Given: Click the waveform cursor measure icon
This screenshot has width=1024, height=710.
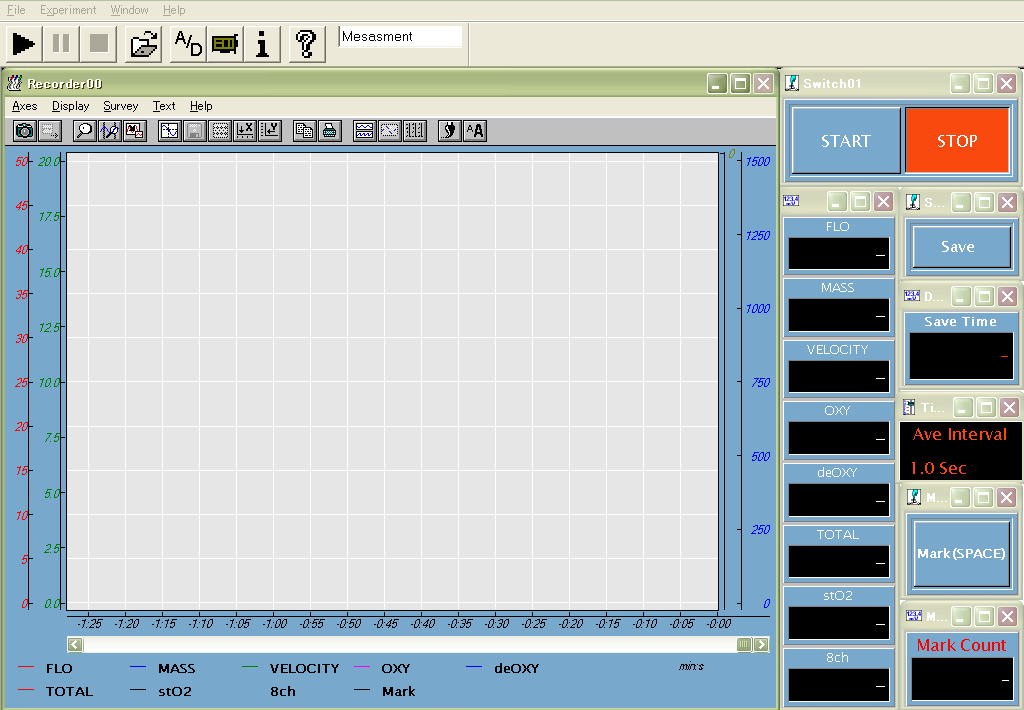Looking at the screenshot, I should point(109,131).
